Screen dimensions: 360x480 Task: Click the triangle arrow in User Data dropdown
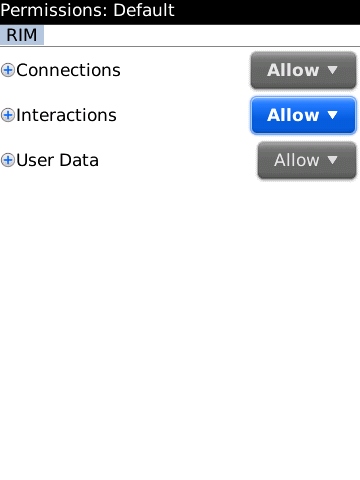point(332,160)
